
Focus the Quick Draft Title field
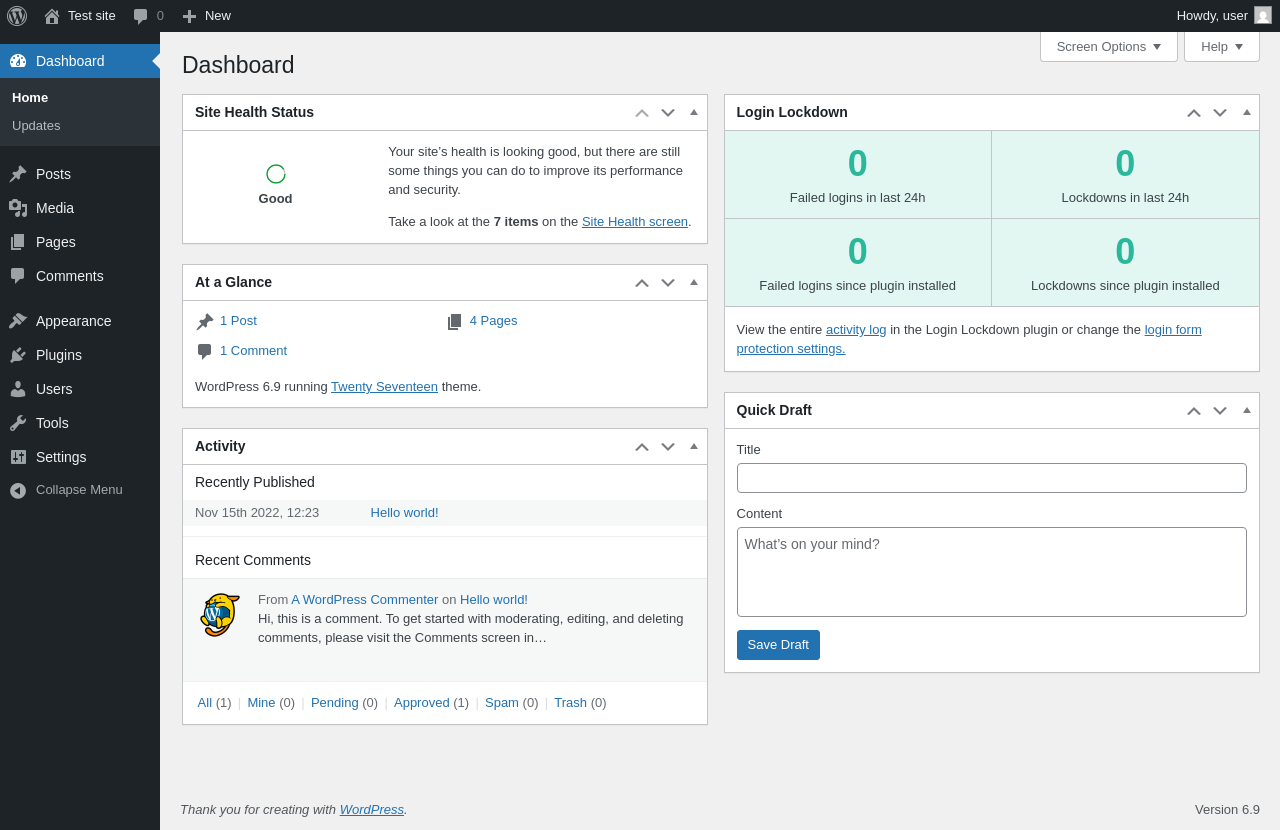(991, 478)
